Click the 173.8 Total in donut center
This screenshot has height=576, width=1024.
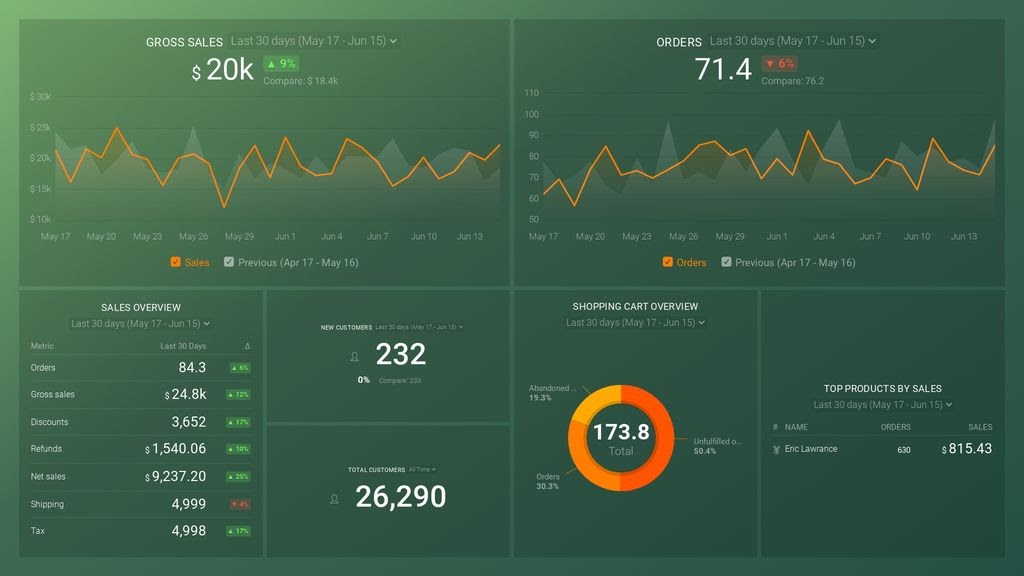click(x=621, y=437)
